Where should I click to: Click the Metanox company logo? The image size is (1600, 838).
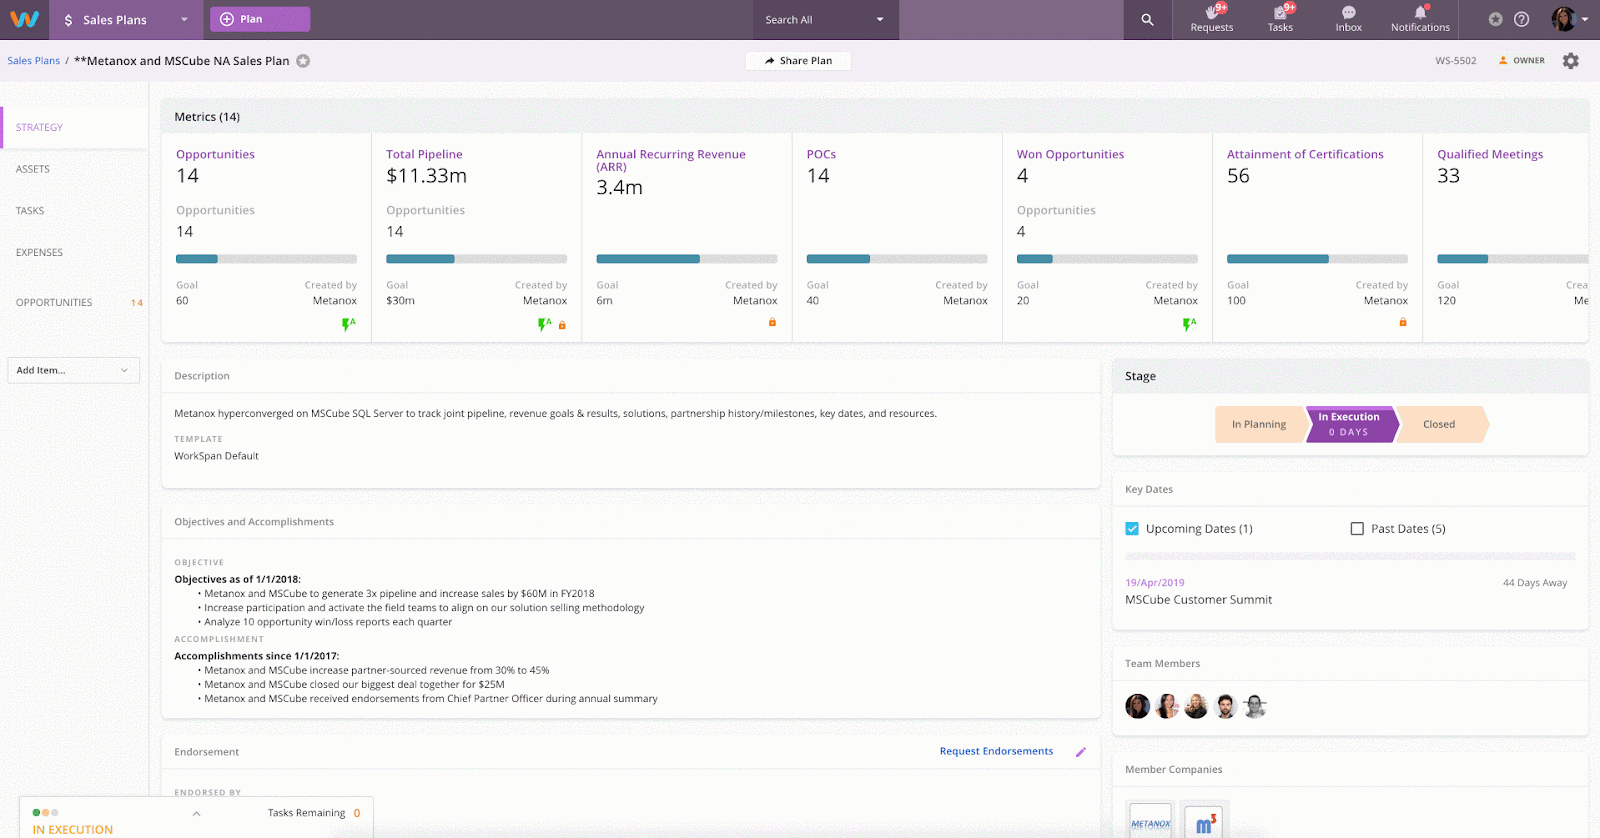coord(1150,822)
